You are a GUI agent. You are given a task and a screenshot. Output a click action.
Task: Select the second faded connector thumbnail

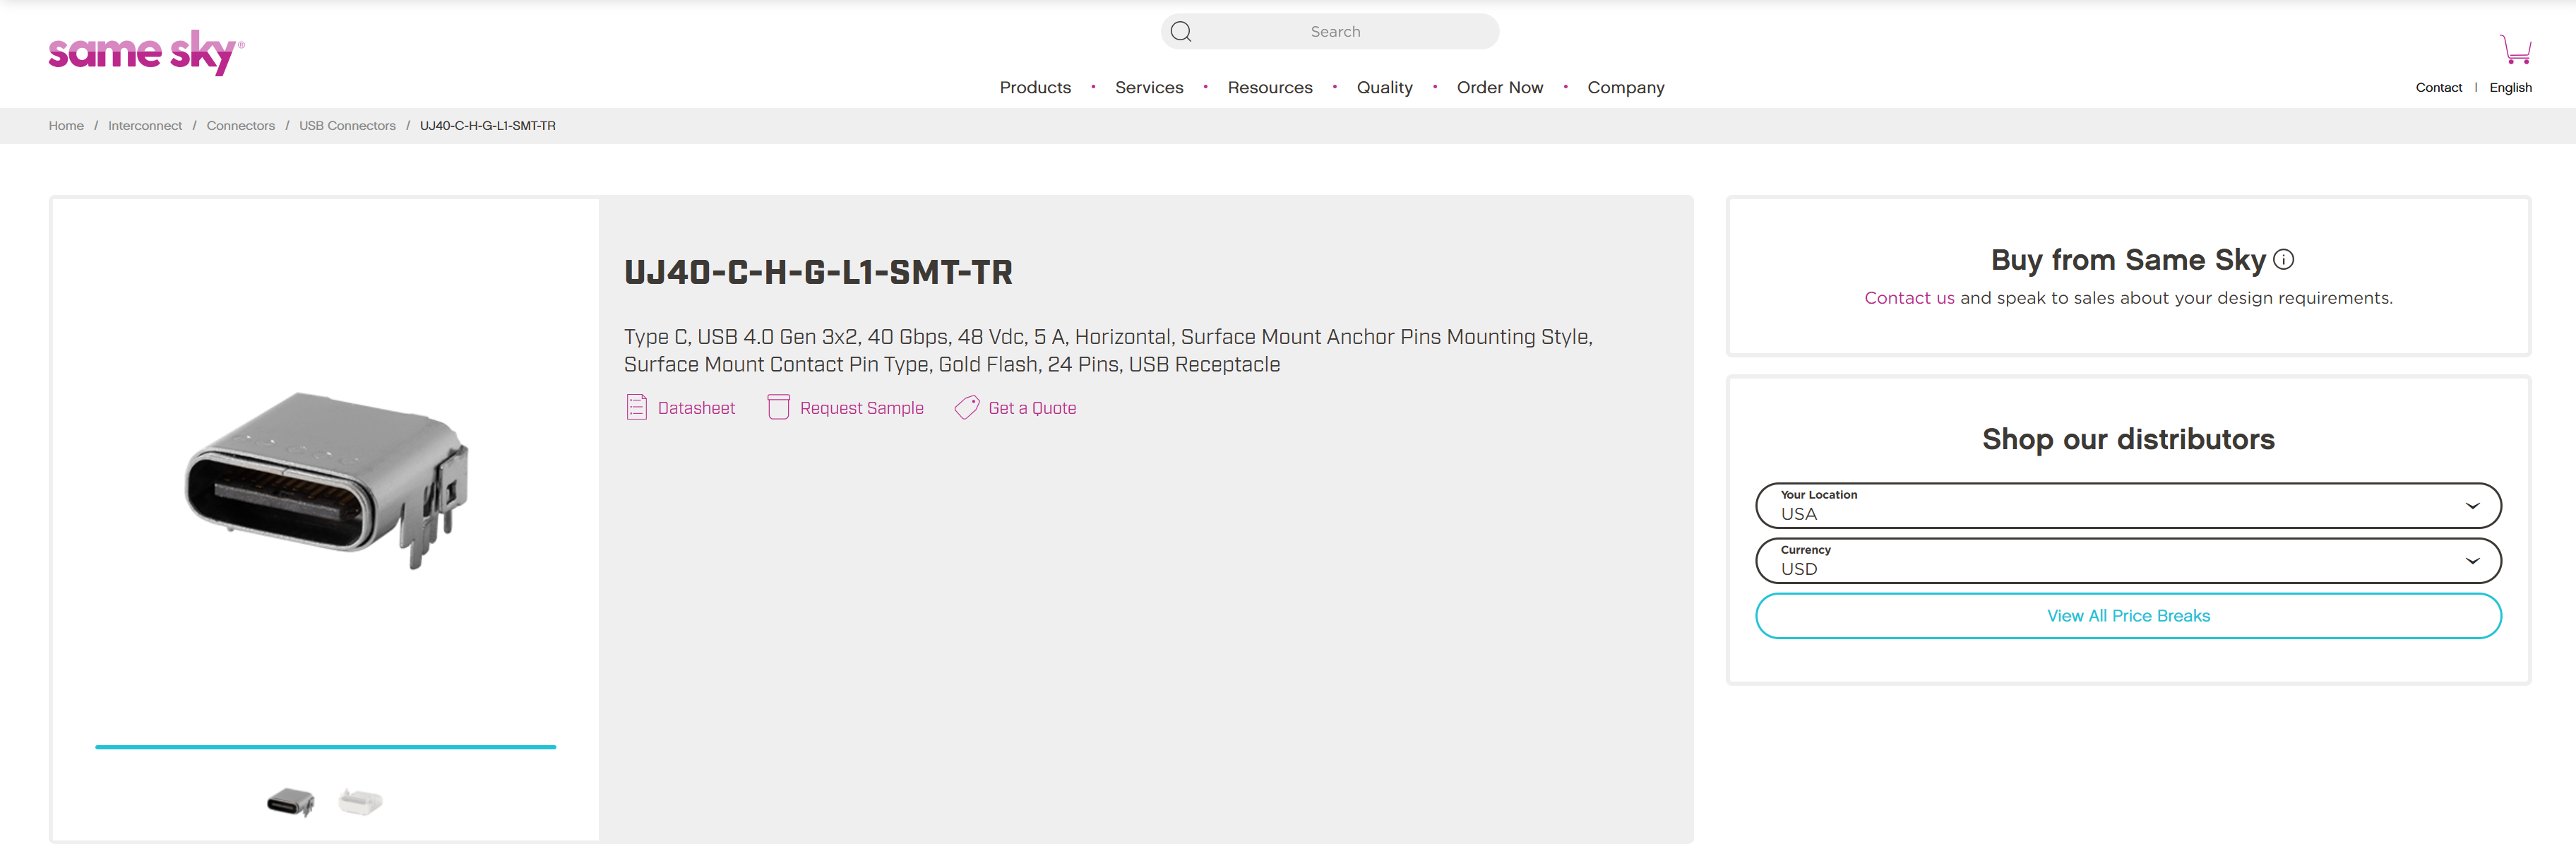[x=360, y=802]
